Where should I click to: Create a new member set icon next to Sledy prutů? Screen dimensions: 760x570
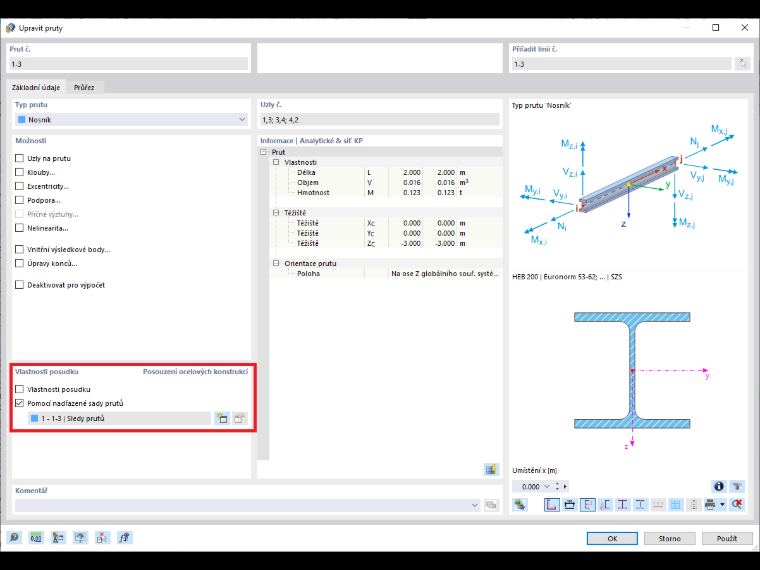click(222, 418)
